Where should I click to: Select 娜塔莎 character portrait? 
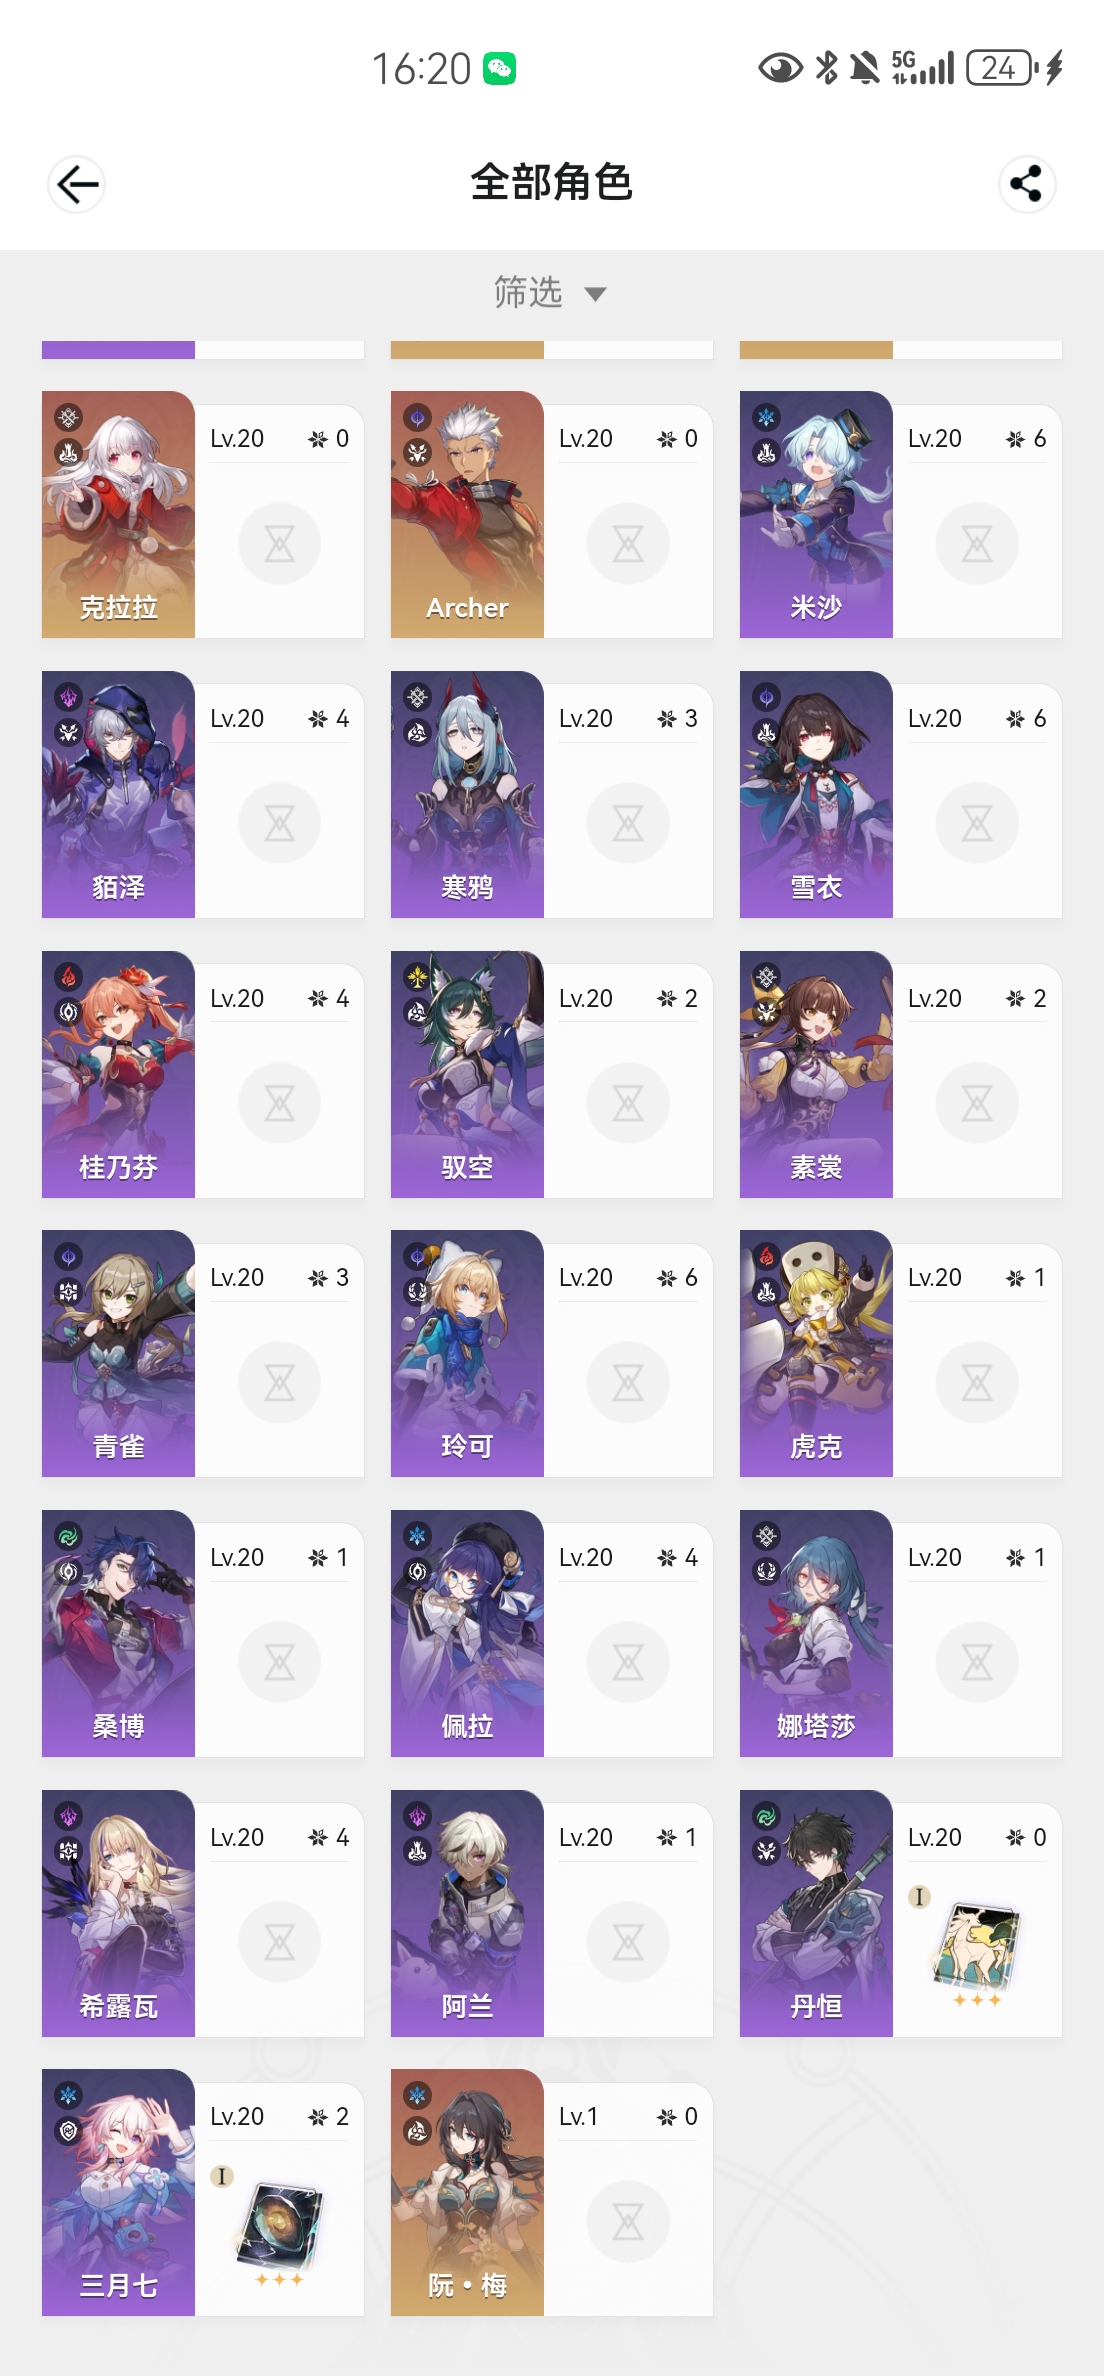(x=816, y=1633)
